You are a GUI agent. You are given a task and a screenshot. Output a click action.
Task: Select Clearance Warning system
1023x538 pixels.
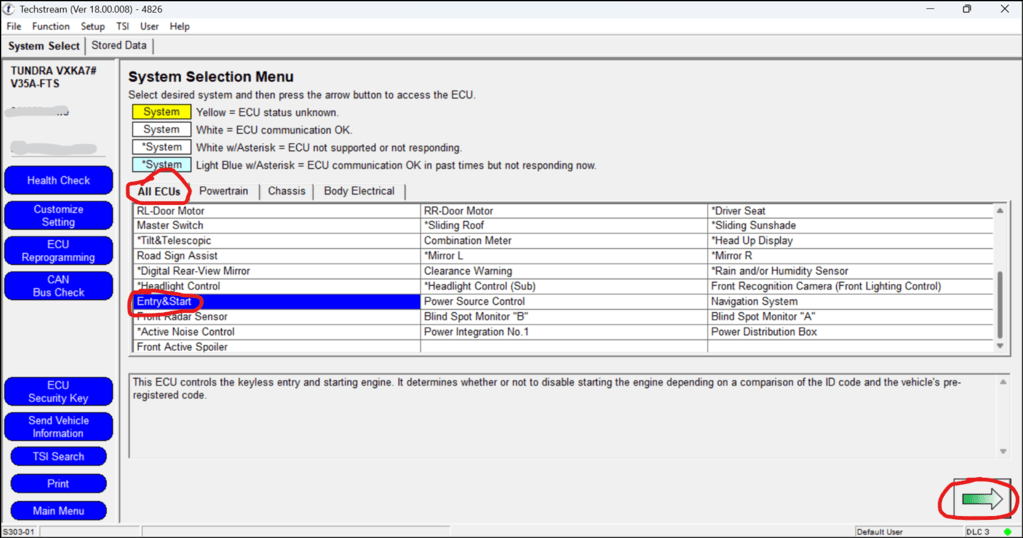click(564, 271)
